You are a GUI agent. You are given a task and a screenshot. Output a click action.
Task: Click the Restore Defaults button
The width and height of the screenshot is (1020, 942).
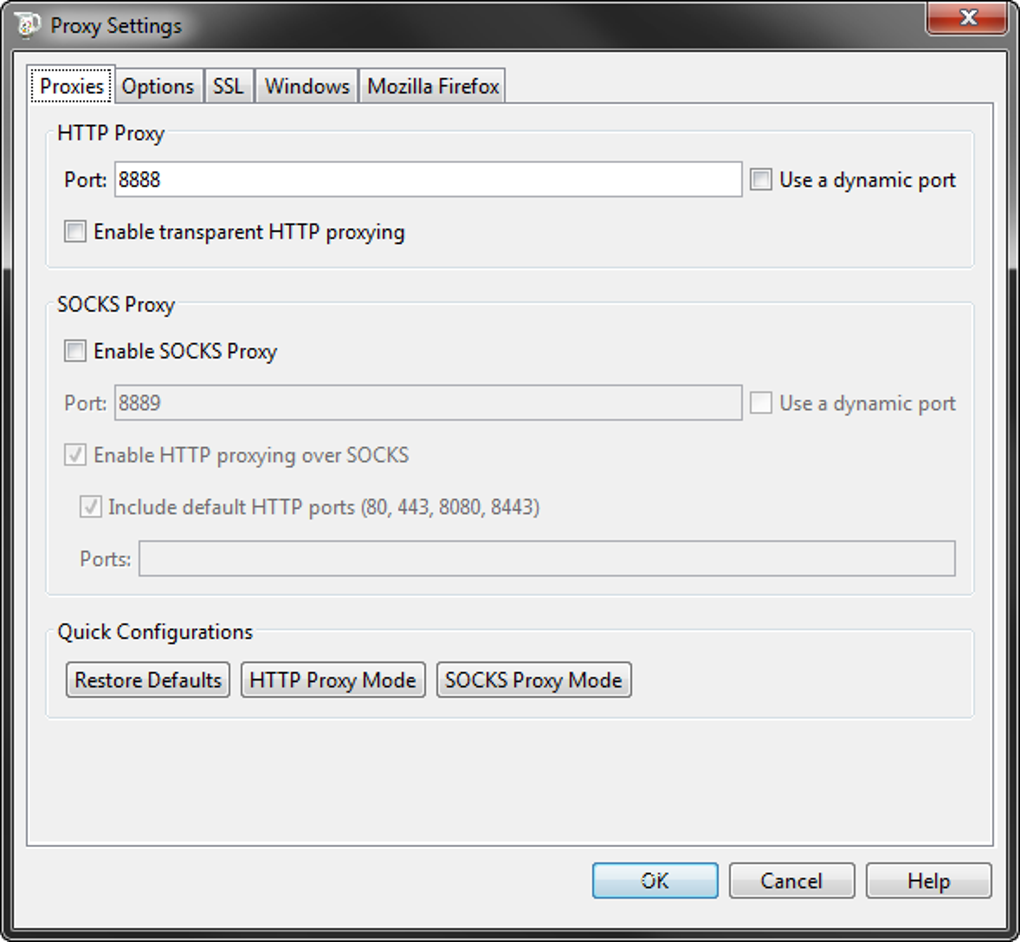tap(148, 680)
